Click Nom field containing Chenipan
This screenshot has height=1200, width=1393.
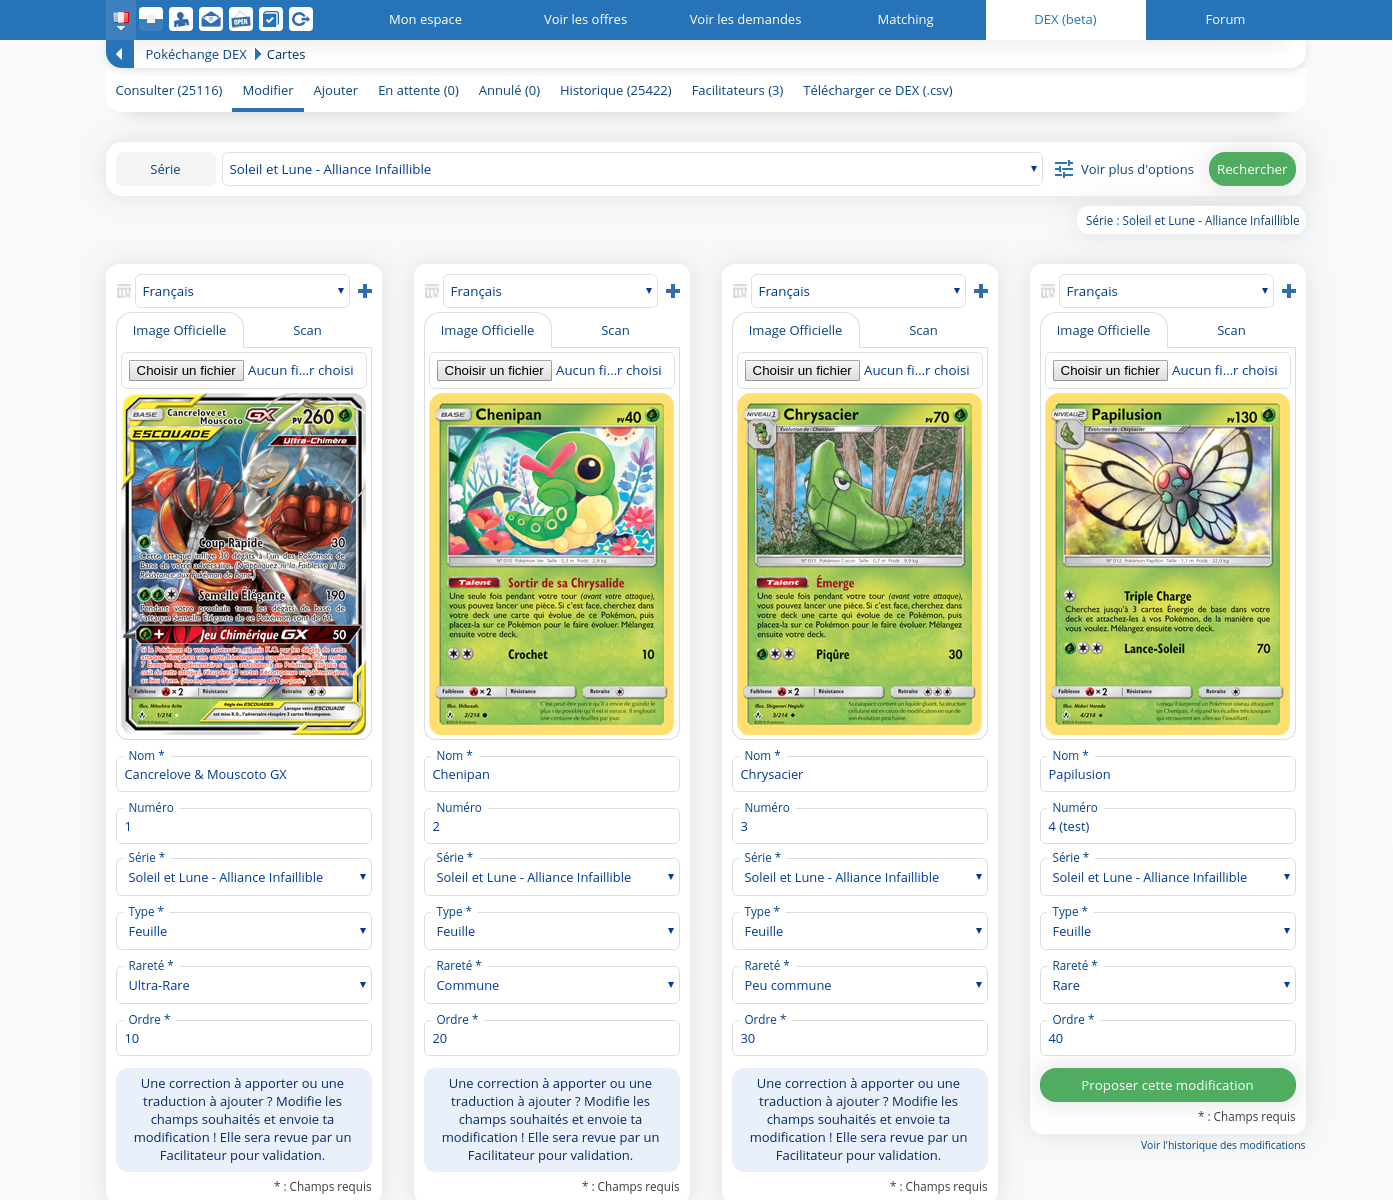click(x=552, y=774)
